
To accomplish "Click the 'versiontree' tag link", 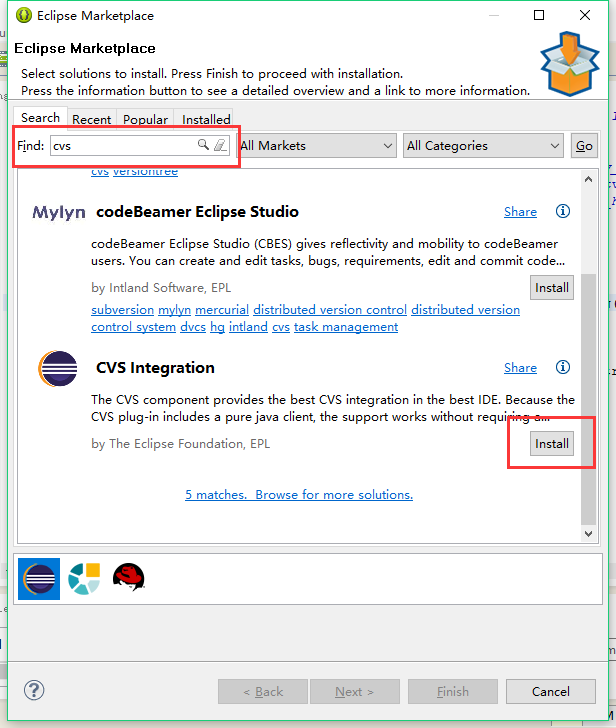I will pyautogui.click(x=145, y=172).
